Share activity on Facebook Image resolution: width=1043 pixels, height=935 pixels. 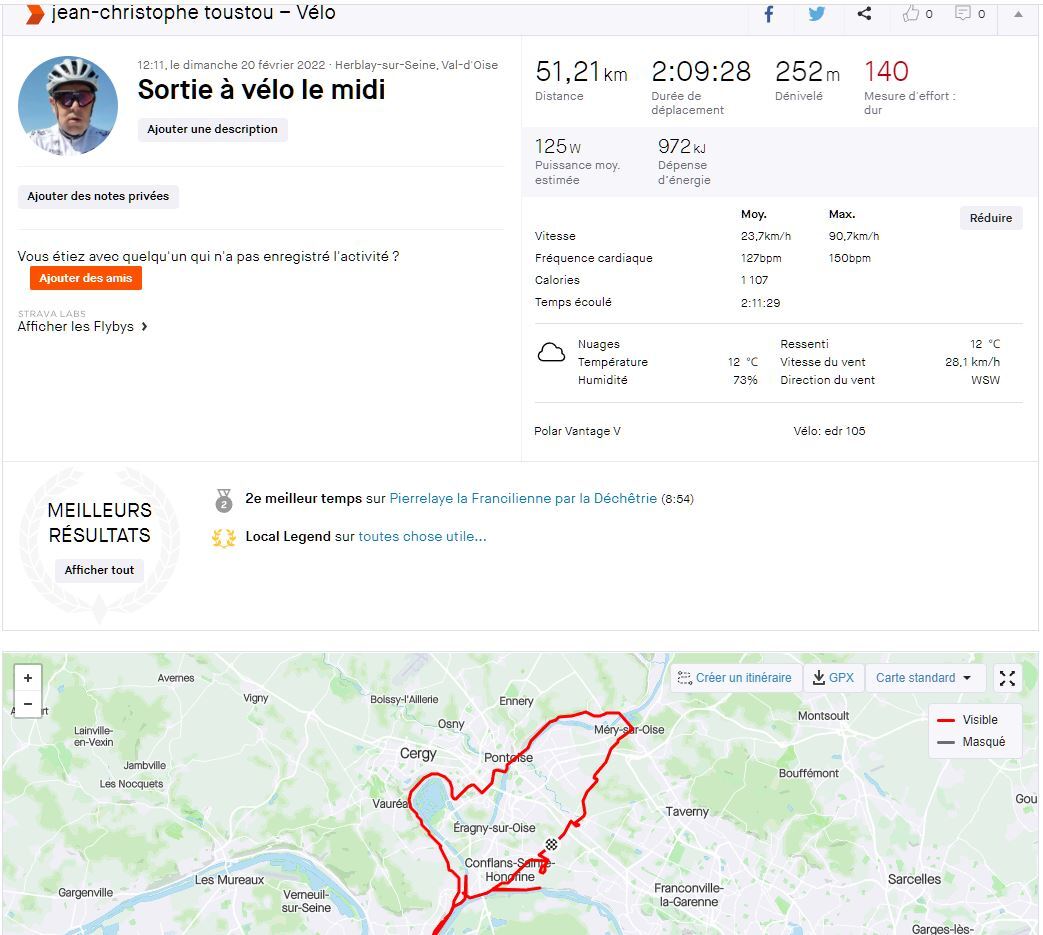coord(769,14)
